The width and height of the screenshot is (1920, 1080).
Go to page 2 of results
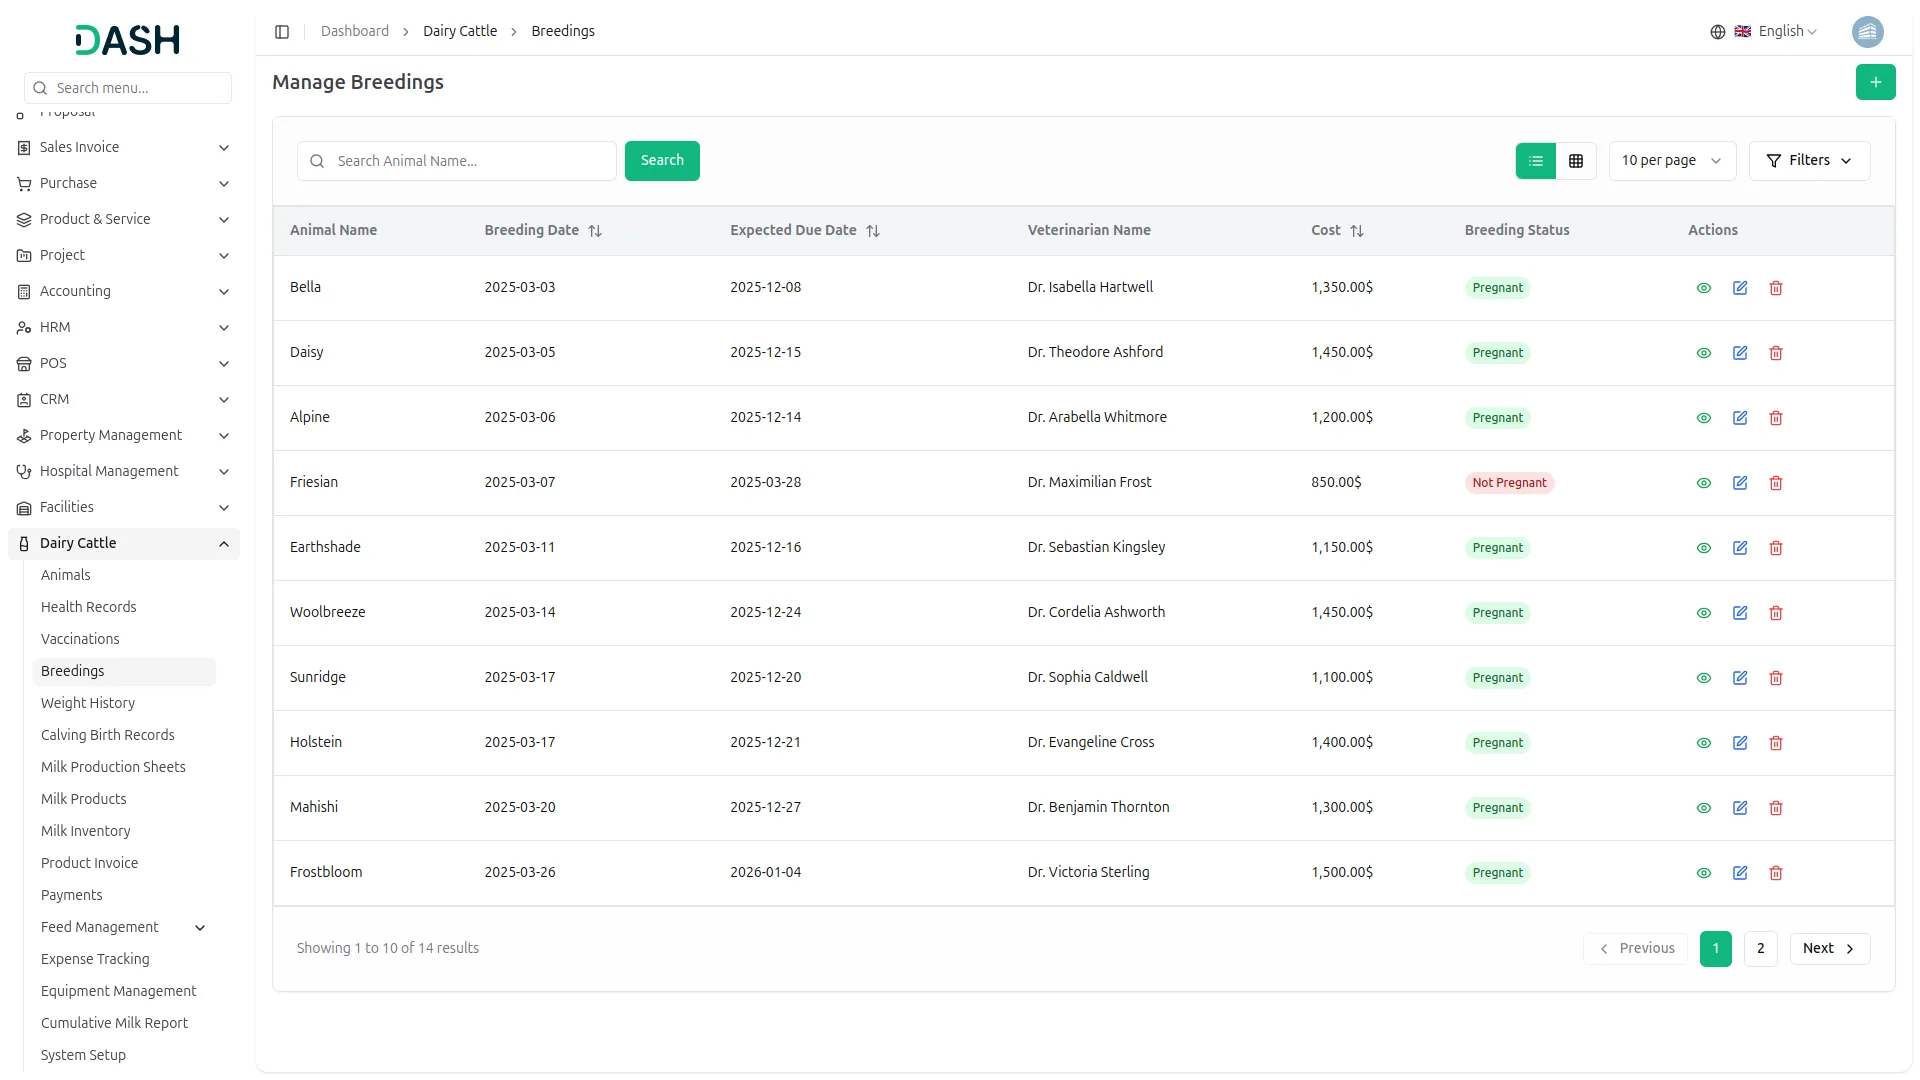click(1760, 949)
